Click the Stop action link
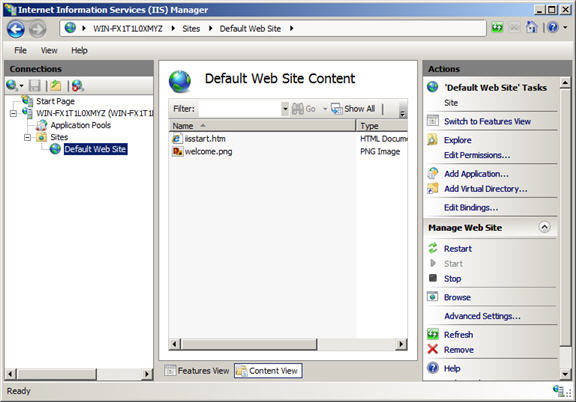 pyautogui.click(x=452, y=279)
